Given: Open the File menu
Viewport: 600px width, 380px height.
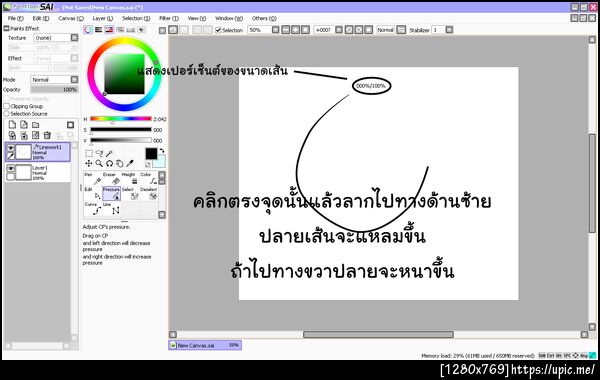Looking at the screenshot, I should [x=15, y=18].
